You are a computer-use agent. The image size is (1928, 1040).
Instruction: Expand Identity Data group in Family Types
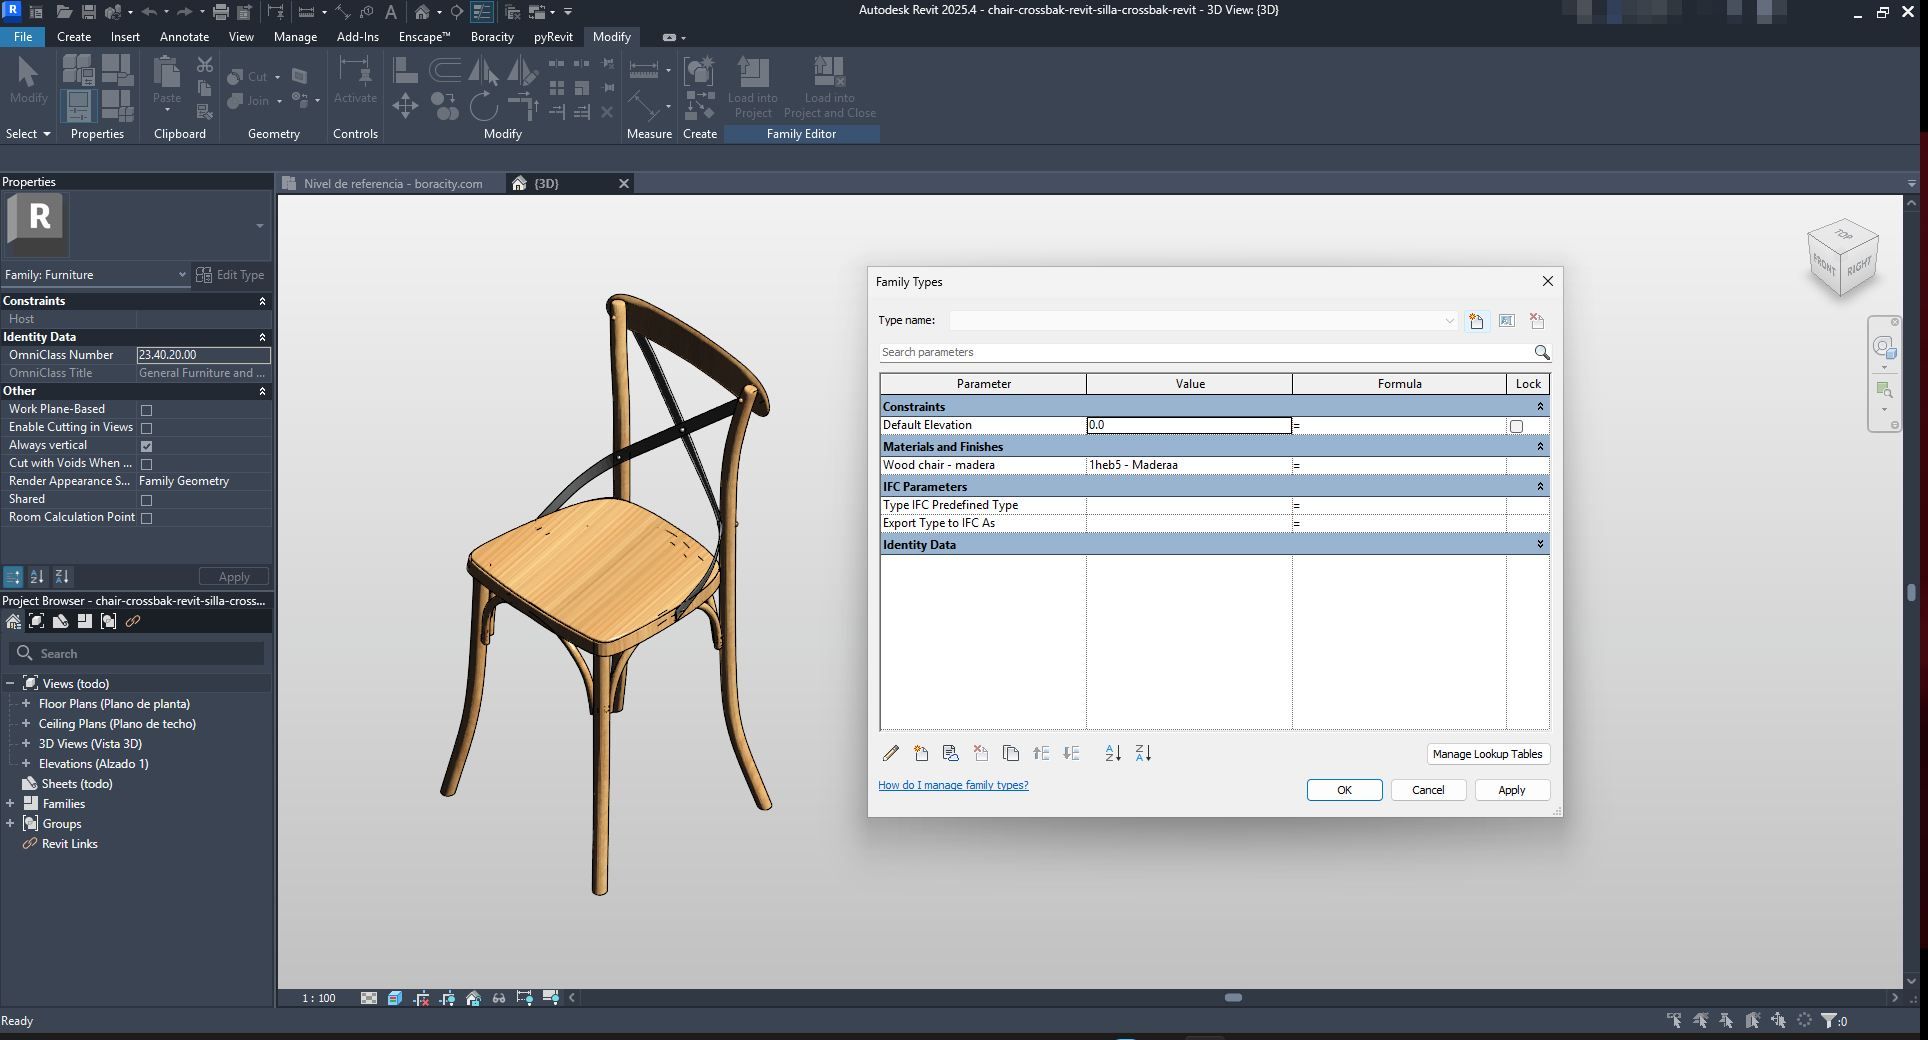click(1540, 544)
